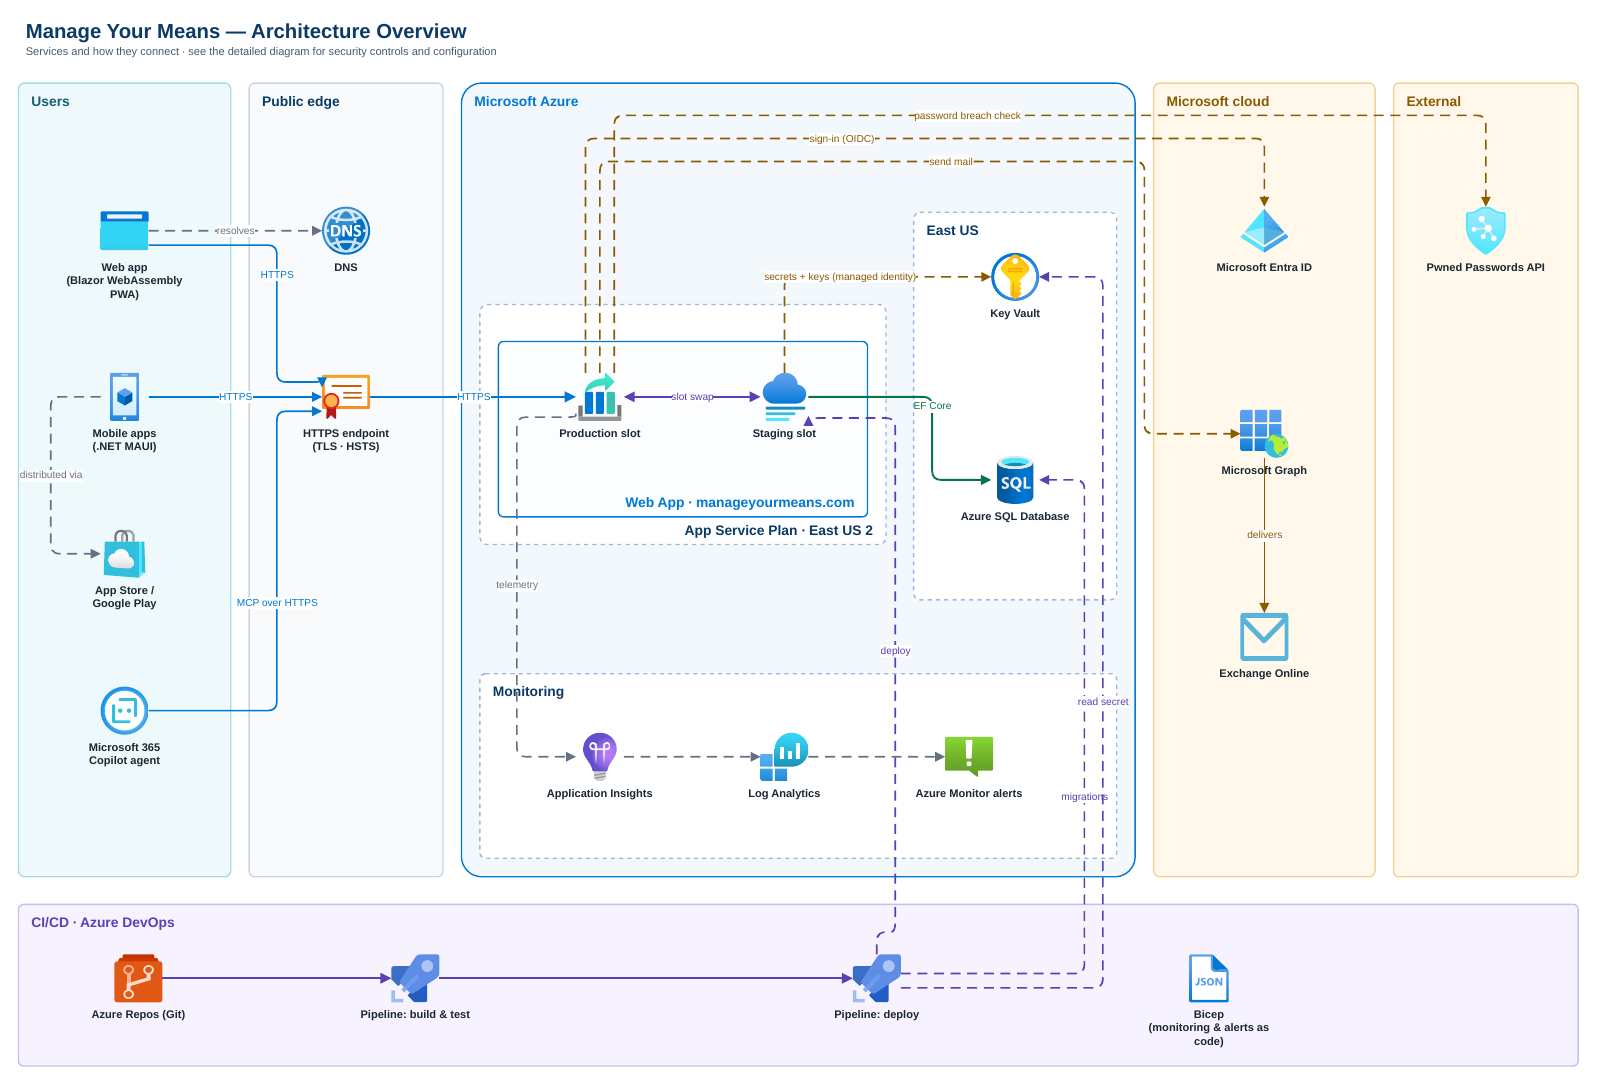Click the 'Manage Your Means — Architecture Overview' title
The height and width of the screenshot is (1082, 1600).
click(246, 31)
